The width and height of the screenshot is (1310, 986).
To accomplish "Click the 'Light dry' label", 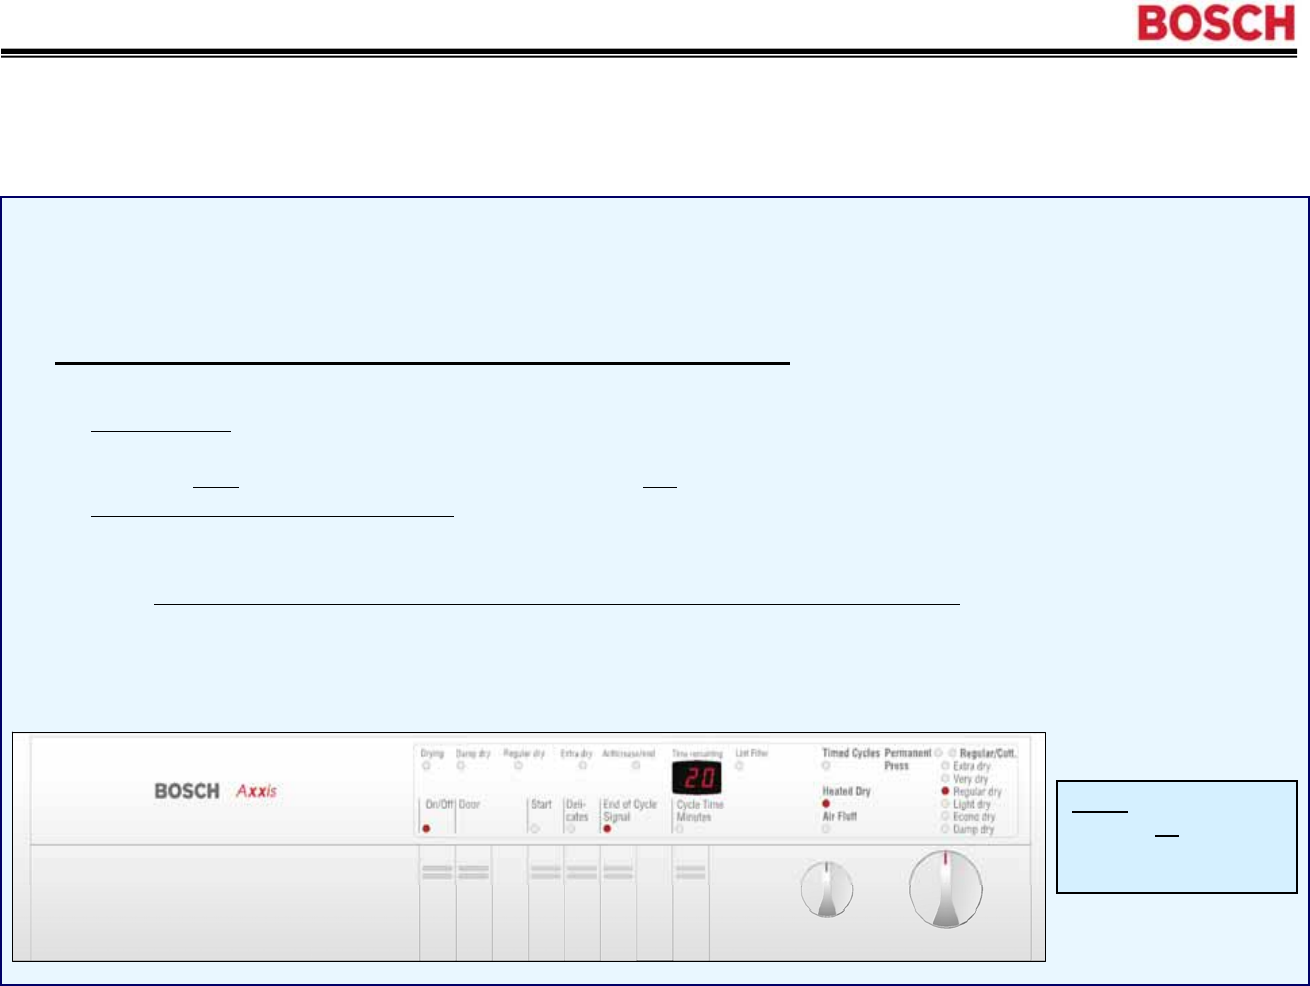I will click(972, 804).
